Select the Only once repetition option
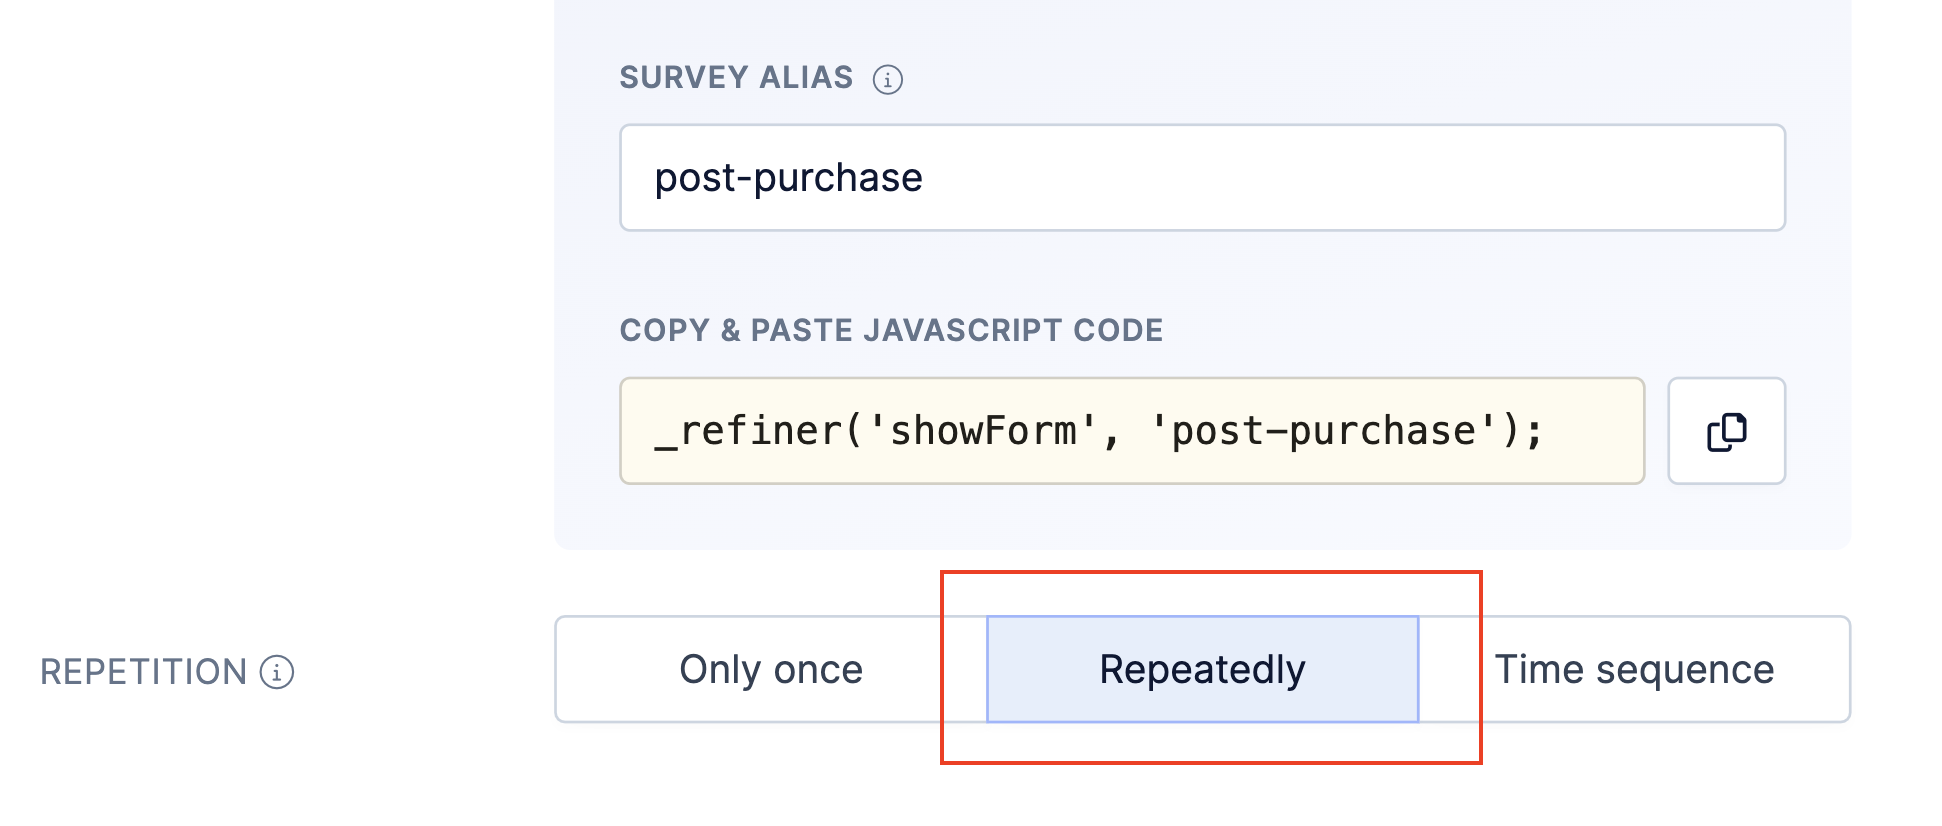Viewport: 1942px width, 826px height. pos(770,670)
